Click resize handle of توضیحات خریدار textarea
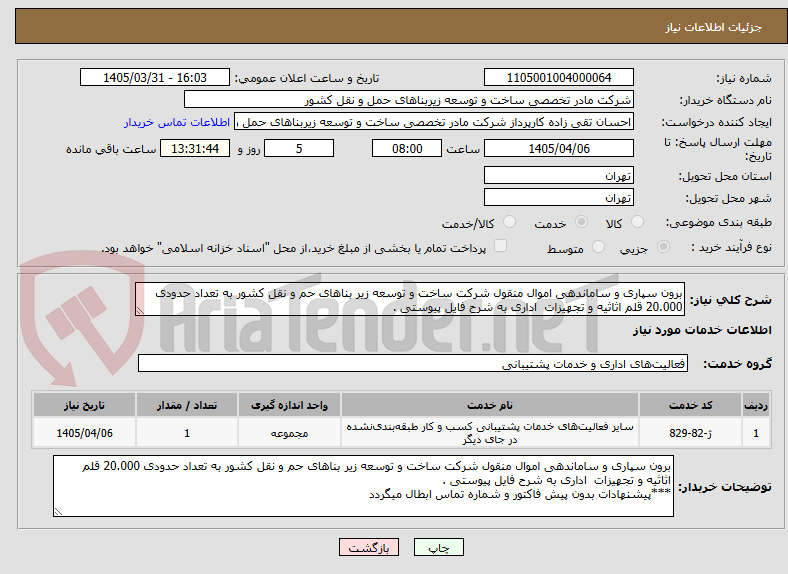788x574 pixels. click(58, 512)
